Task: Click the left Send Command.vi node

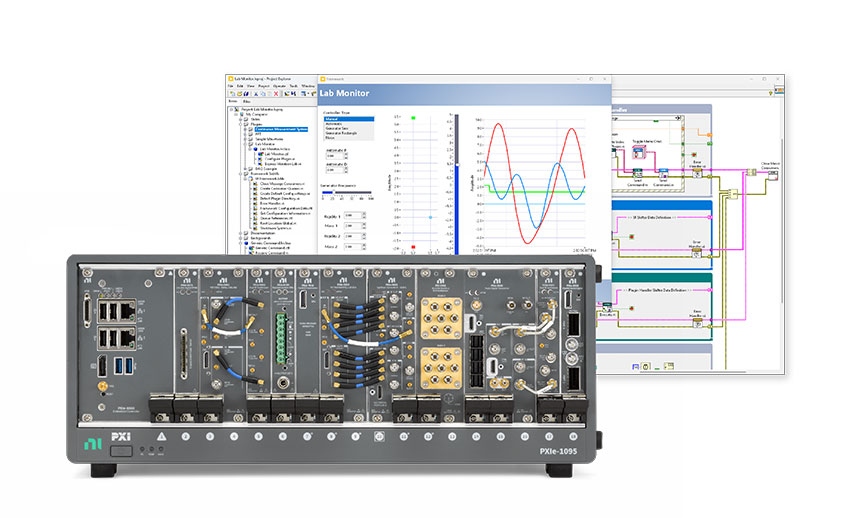Action: 637,173
